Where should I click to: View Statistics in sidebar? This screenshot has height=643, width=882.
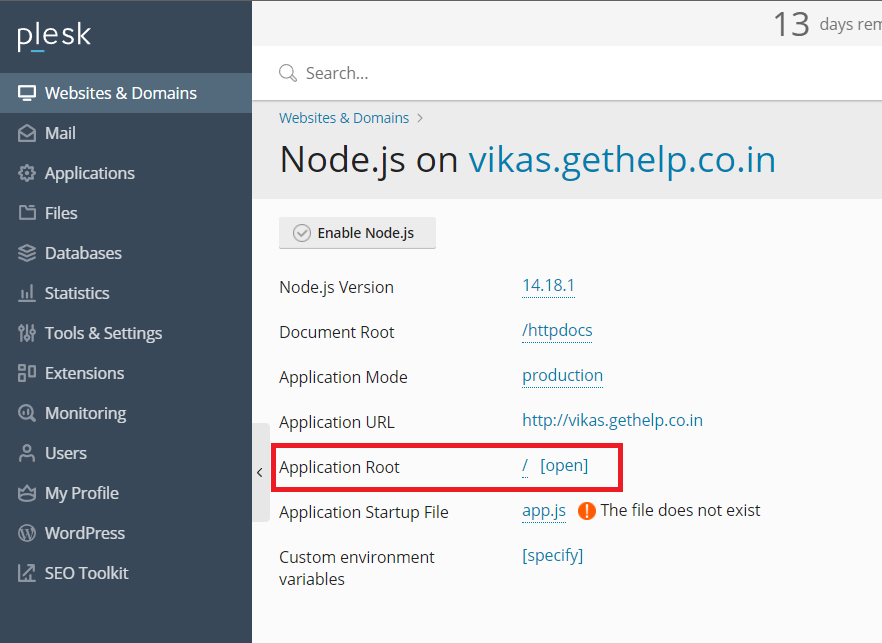tap(126, 293)
